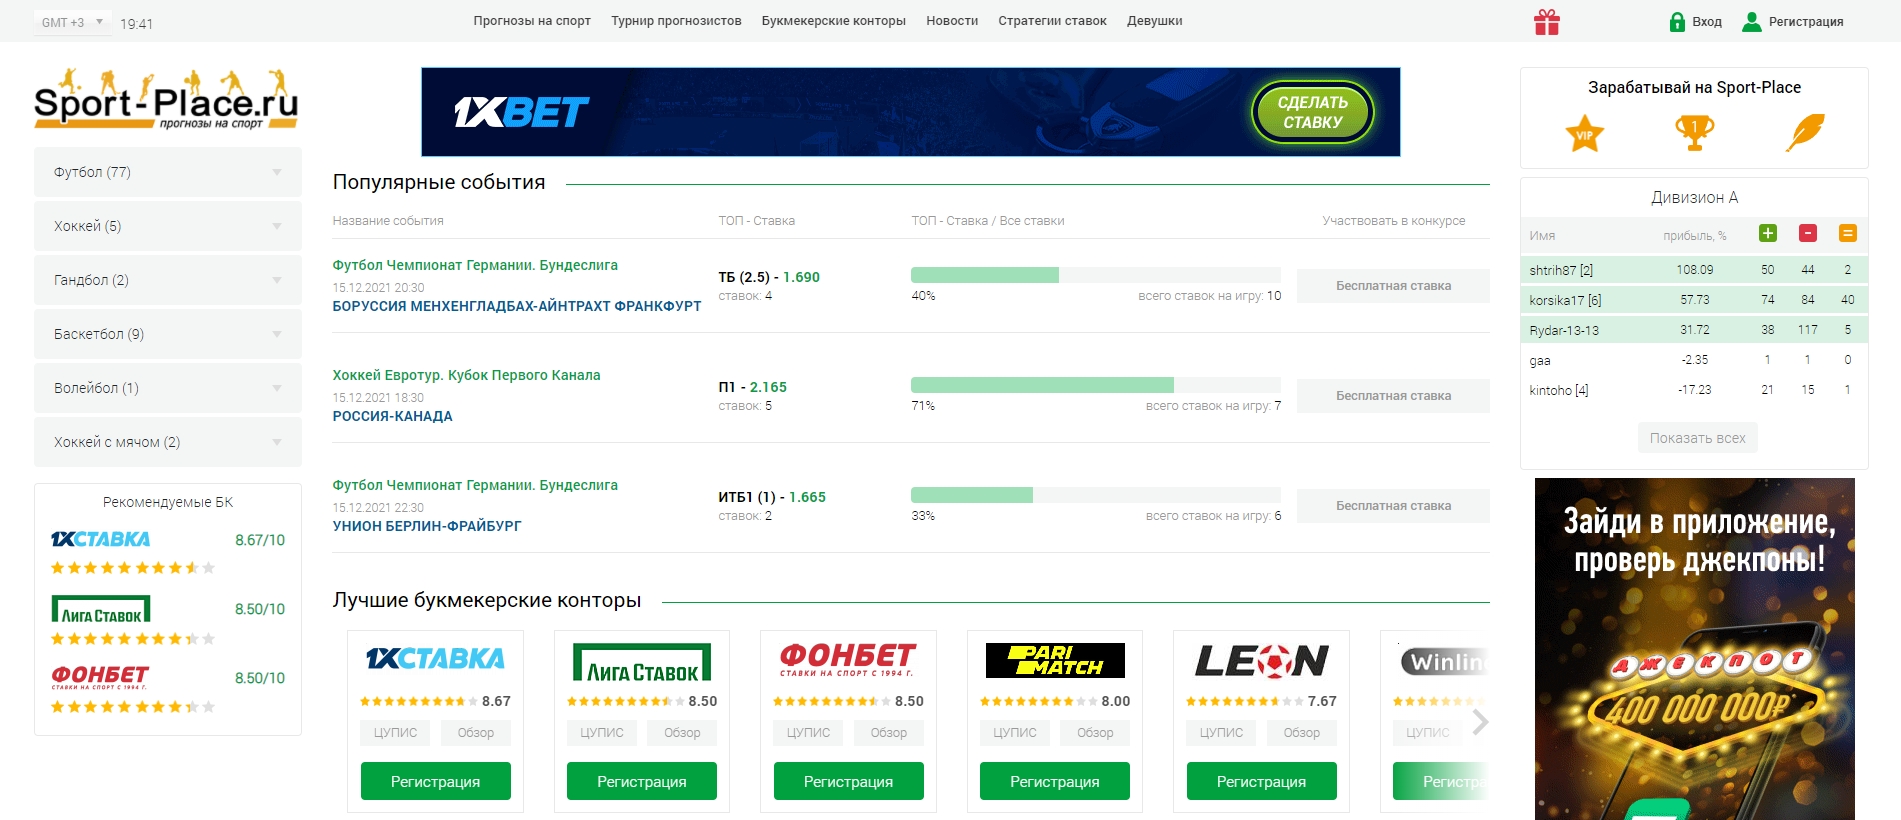This screenshot has width=1901, height=820.
Task: Open ФОНБЕТ logo in recommended bookmakers
Action: click(x=100, y=677)
